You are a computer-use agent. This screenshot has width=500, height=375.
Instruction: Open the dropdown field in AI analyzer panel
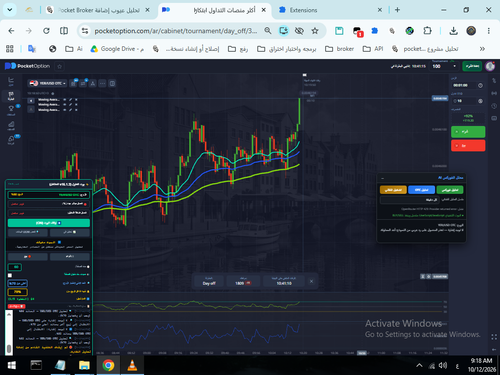[410, 200]
